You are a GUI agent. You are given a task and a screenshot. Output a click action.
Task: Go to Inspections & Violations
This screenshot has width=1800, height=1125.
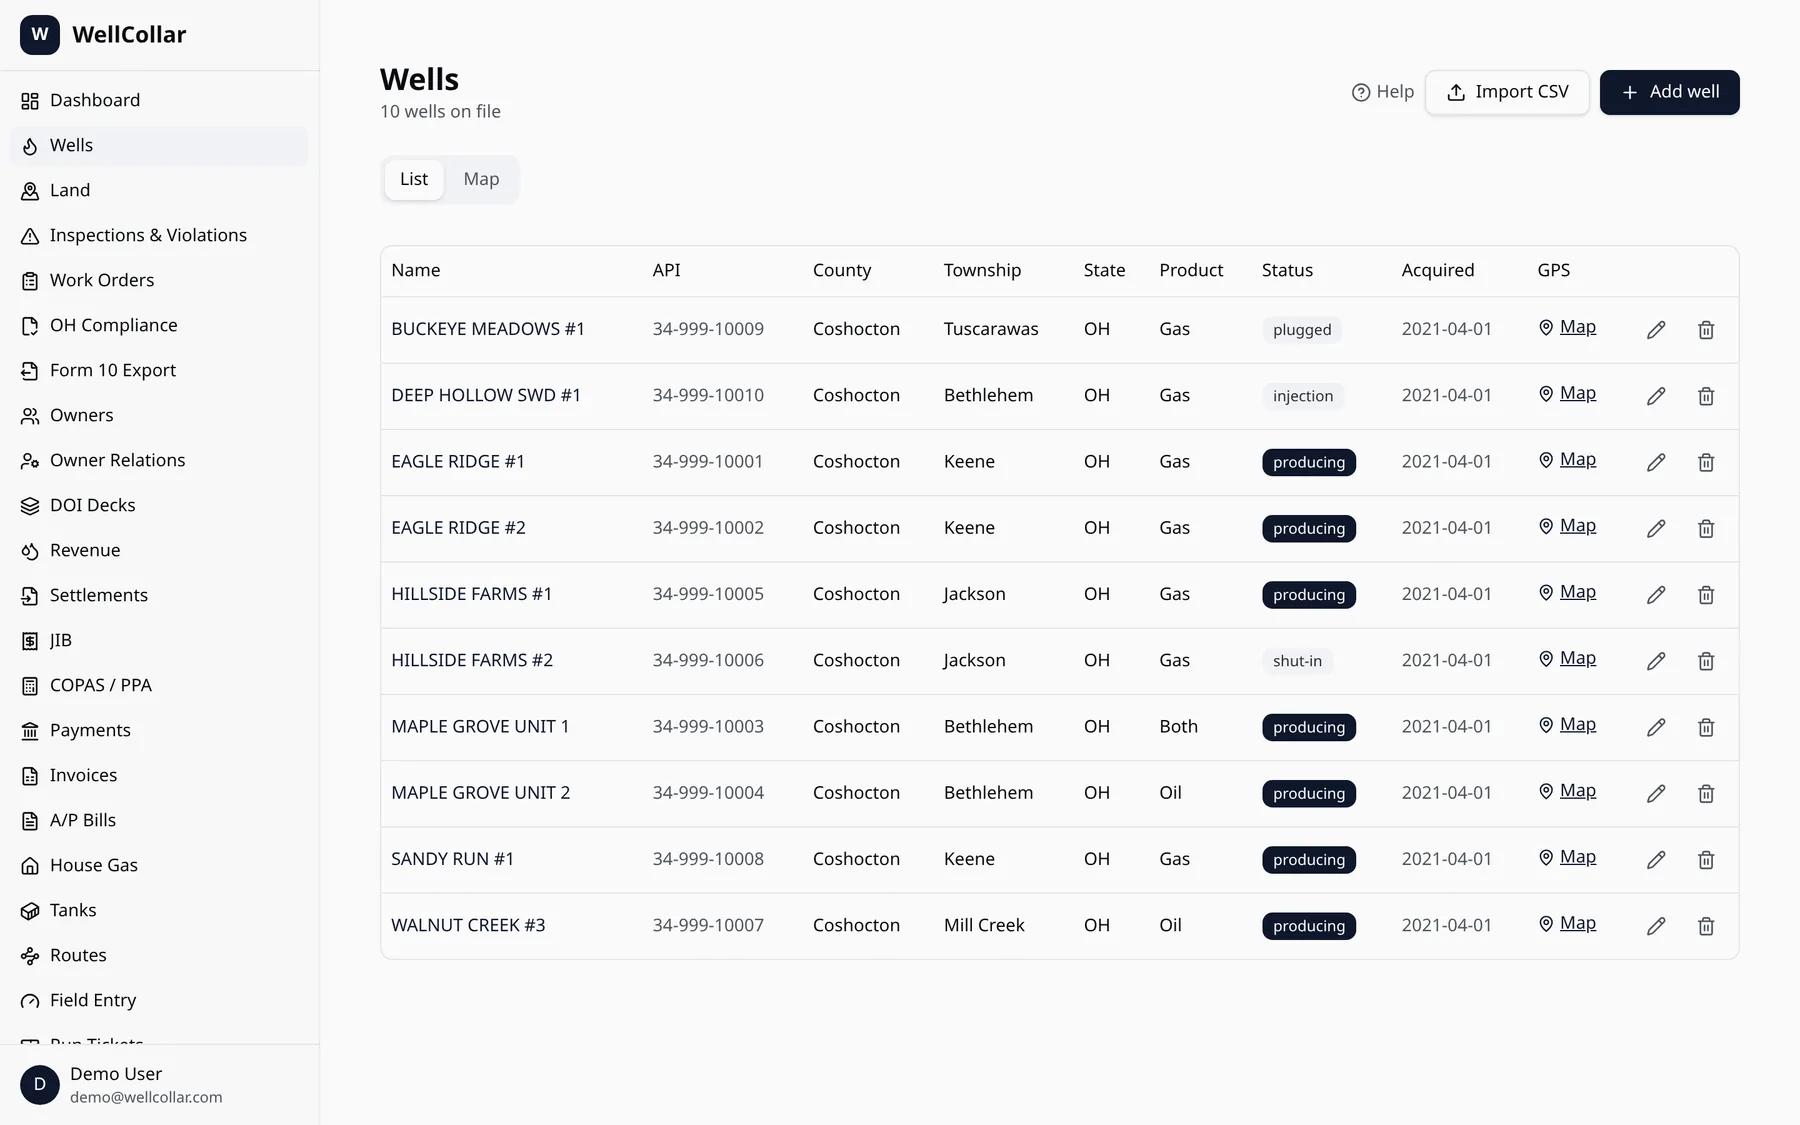[160, 236]
